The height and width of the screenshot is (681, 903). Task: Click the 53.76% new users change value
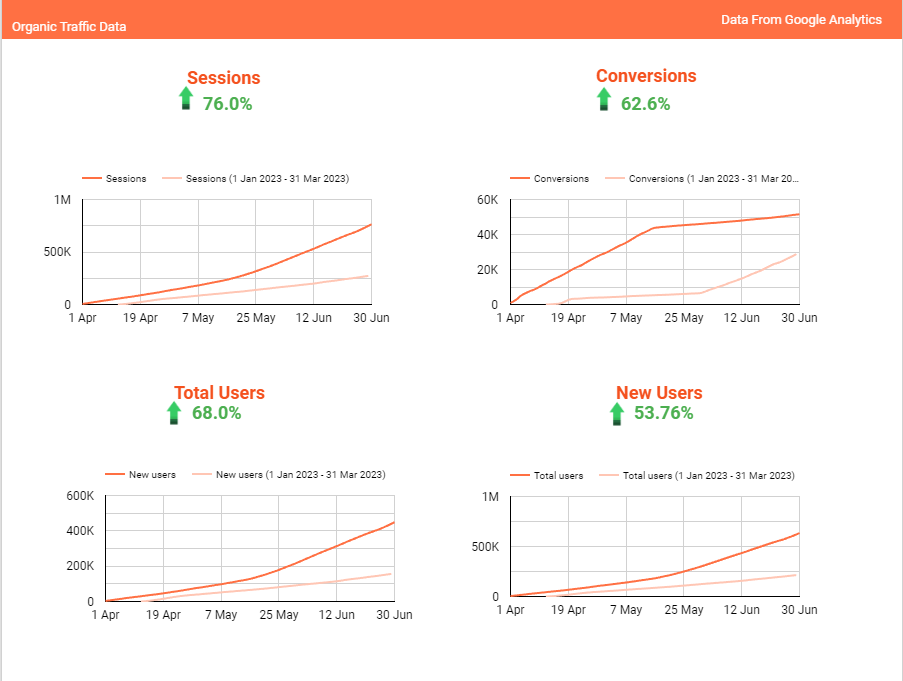pos(663,413)
